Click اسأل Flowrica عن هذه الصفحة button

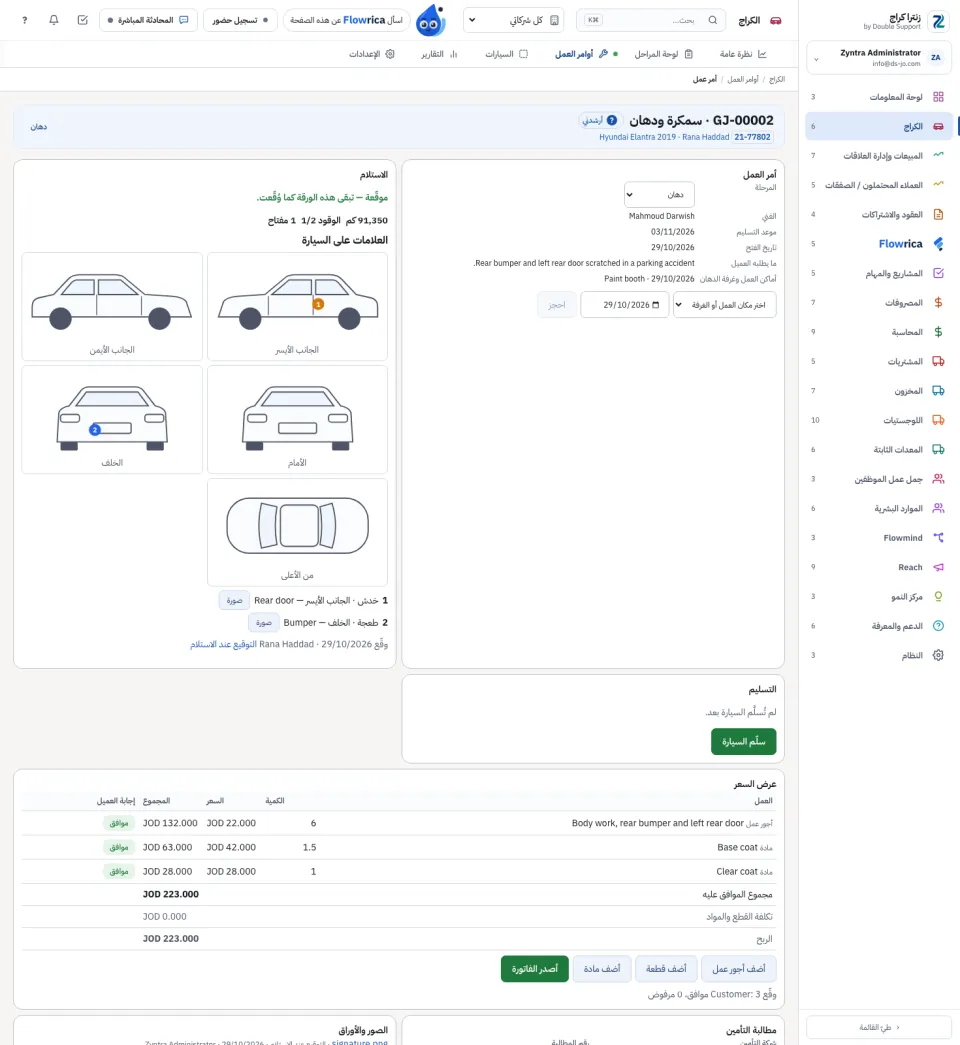[x=346, y=20]
